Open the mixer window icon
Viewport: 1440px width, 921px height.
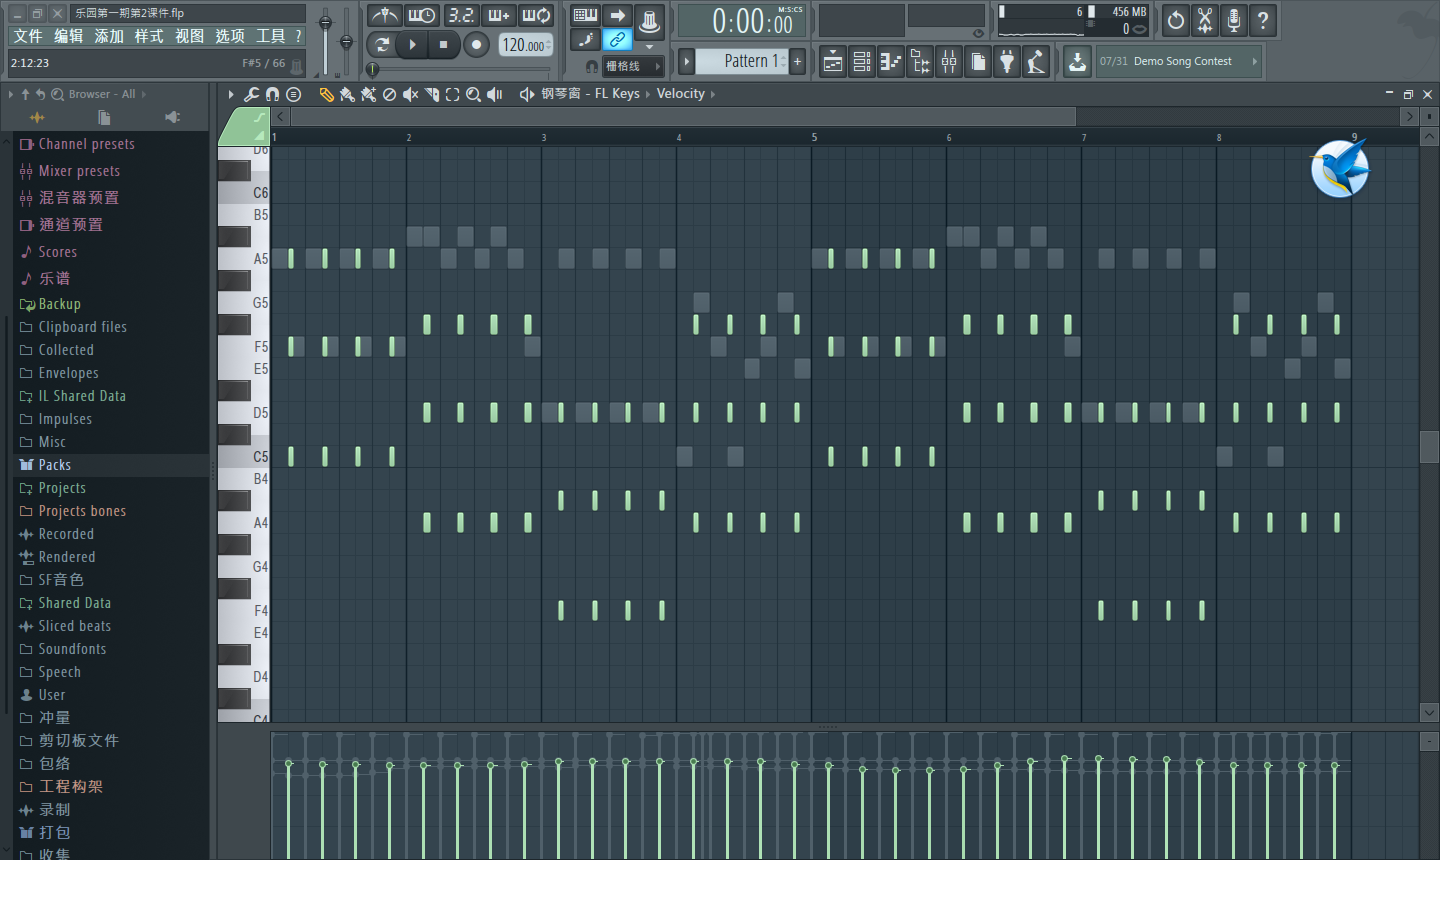tap(949, 62)
